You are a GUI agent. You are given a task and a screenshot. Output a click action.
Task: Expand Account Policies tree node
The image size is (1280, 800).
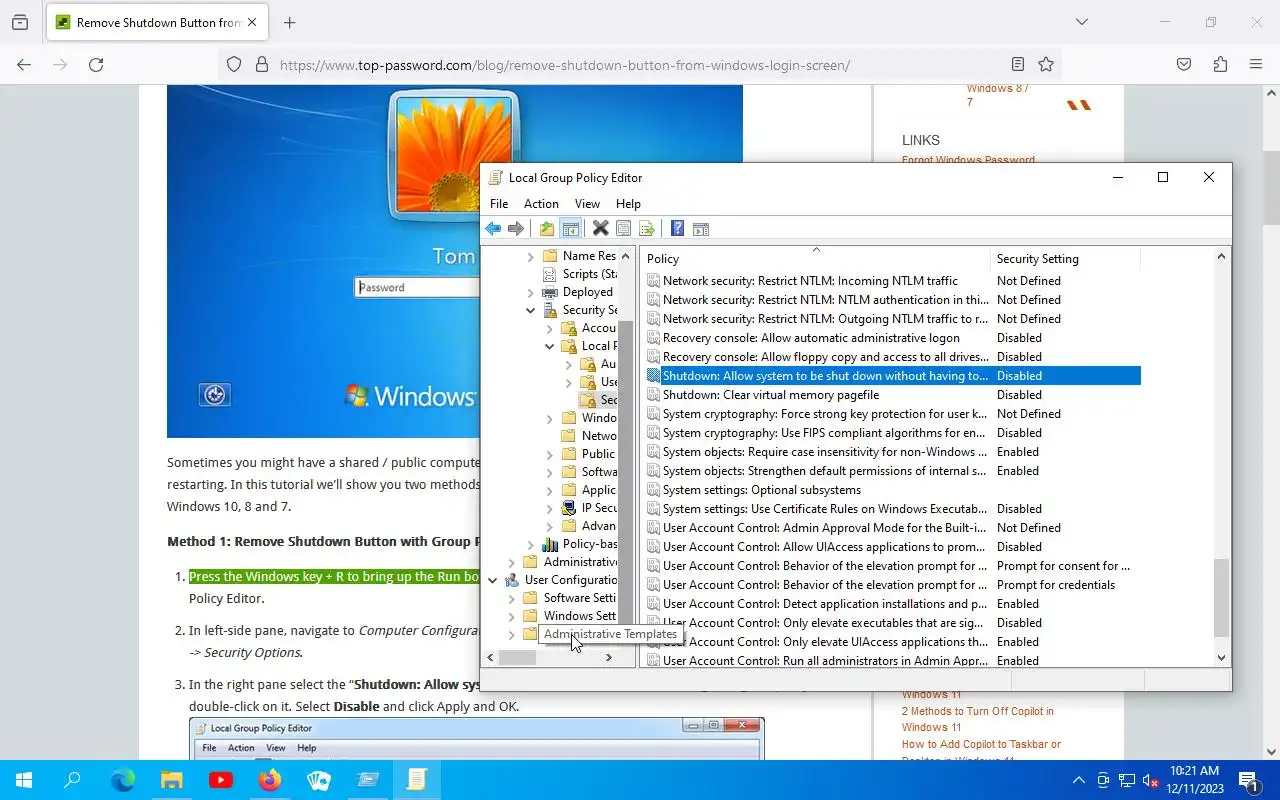coord(549,328)
